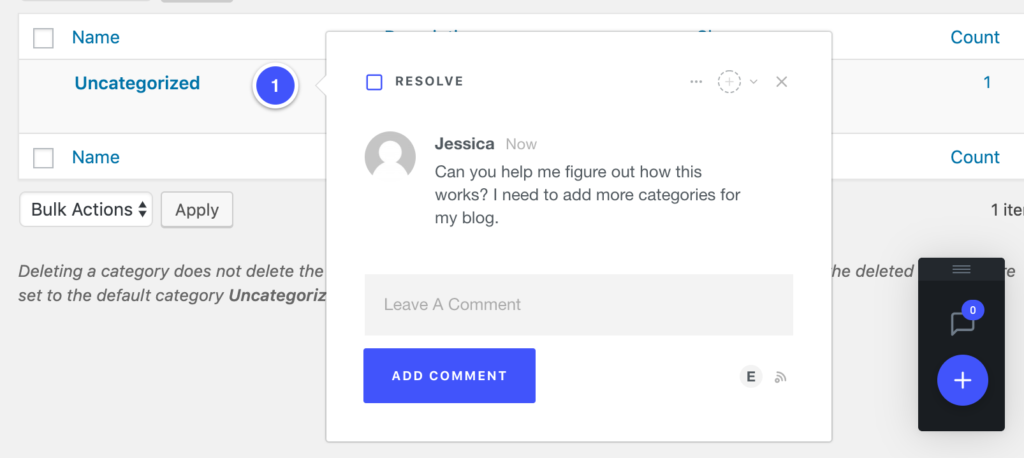Click the Apply button

pos(197,210)
